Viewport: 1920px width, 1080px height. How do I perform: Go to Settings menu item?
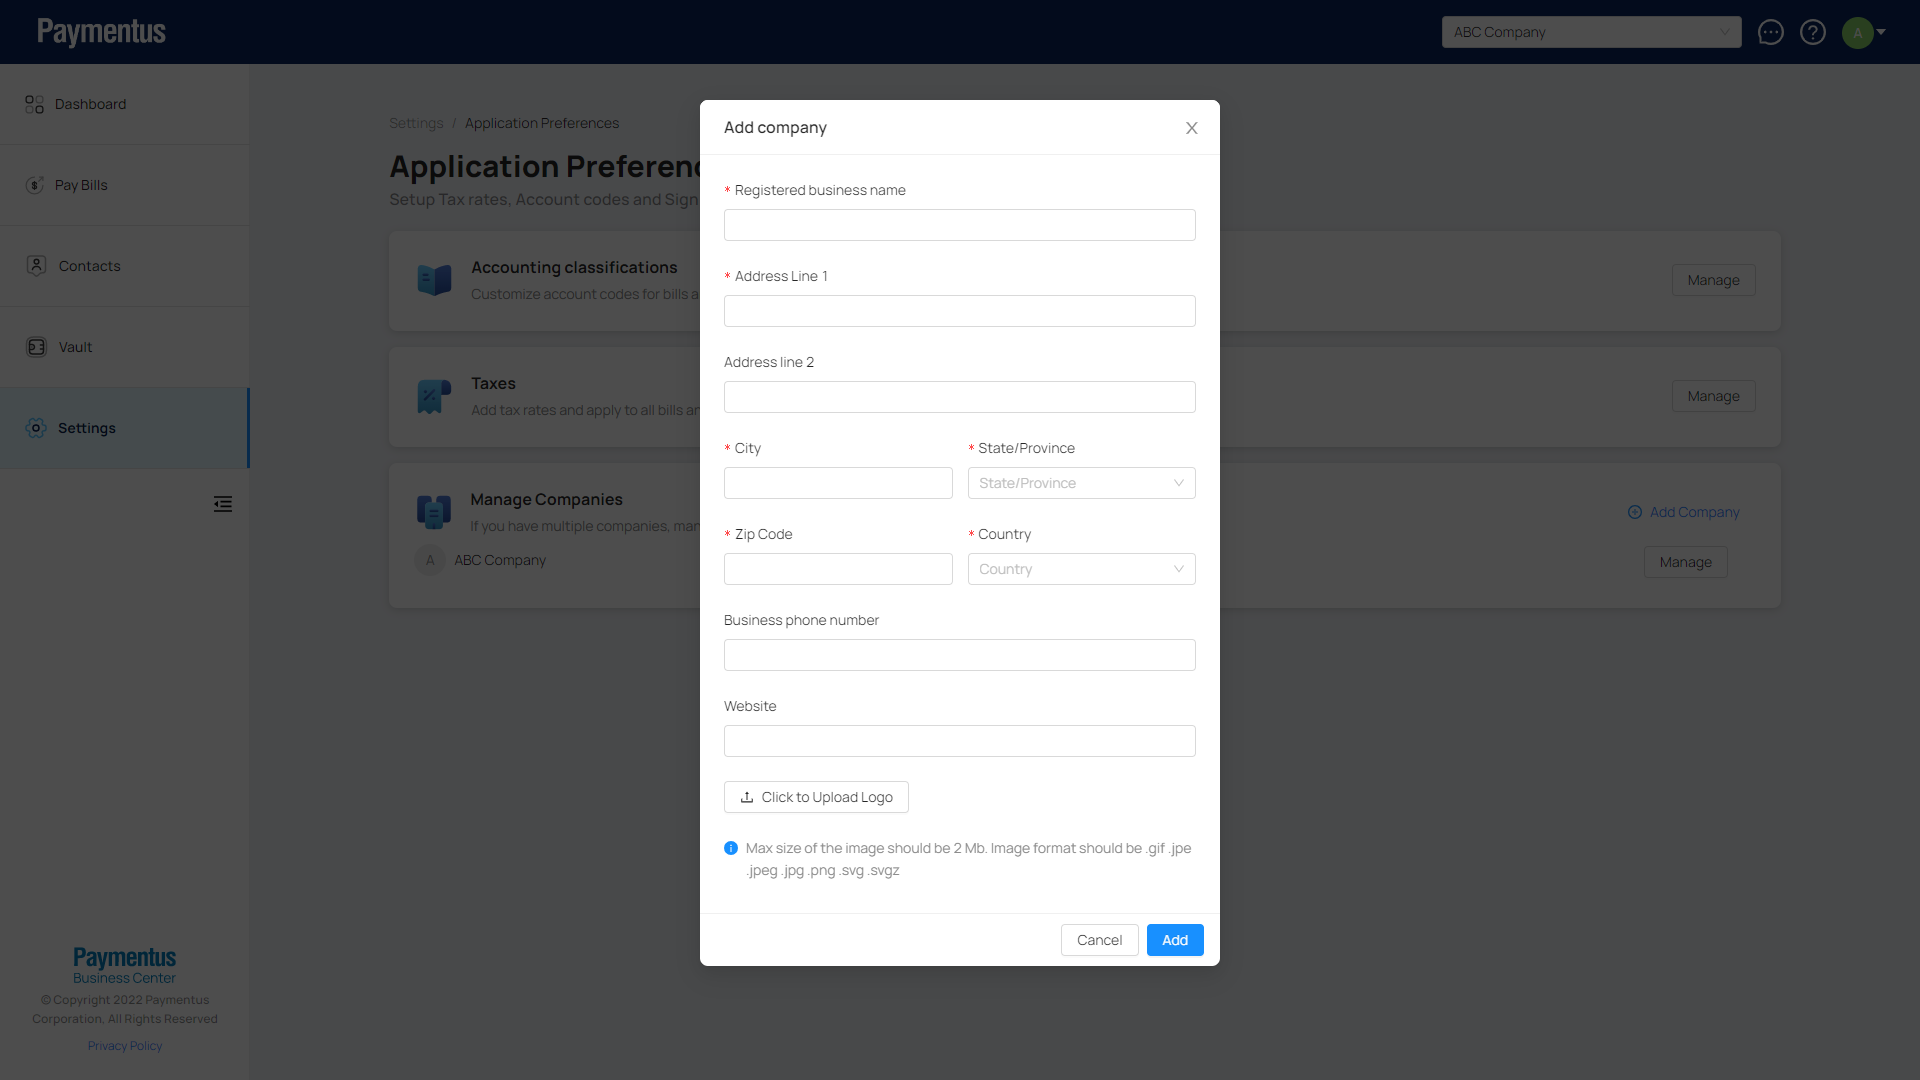click(x=87, y=428)
